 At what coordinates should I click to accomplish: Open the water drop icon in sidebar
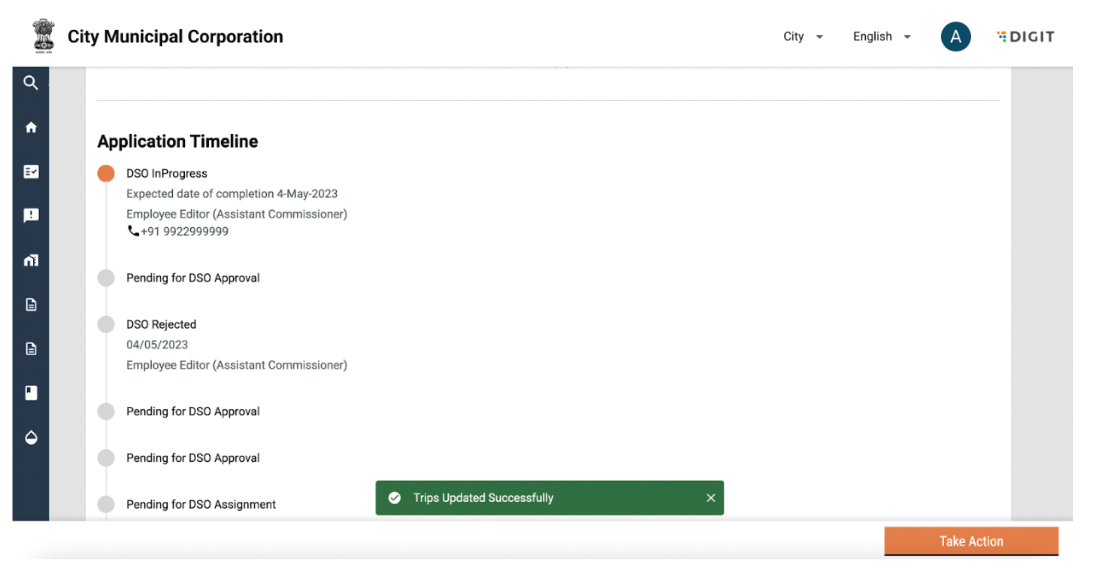click(31, 438)
